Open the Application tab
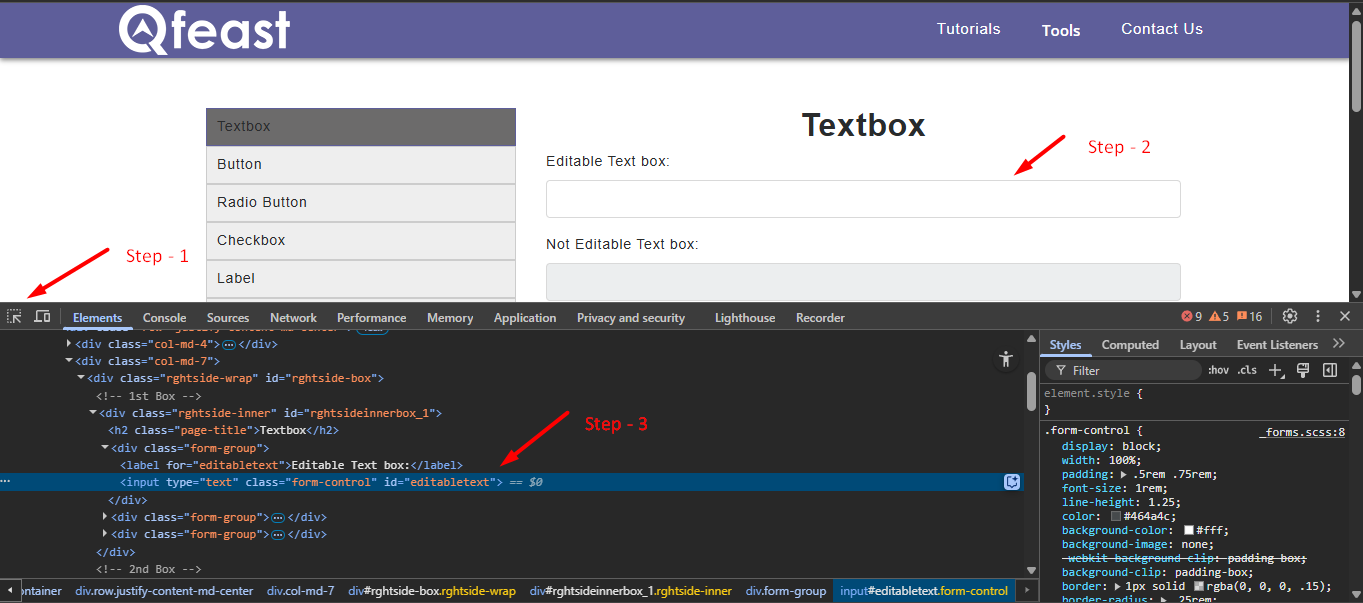This screenshot has height=603, width=1363. click(525, 318)
